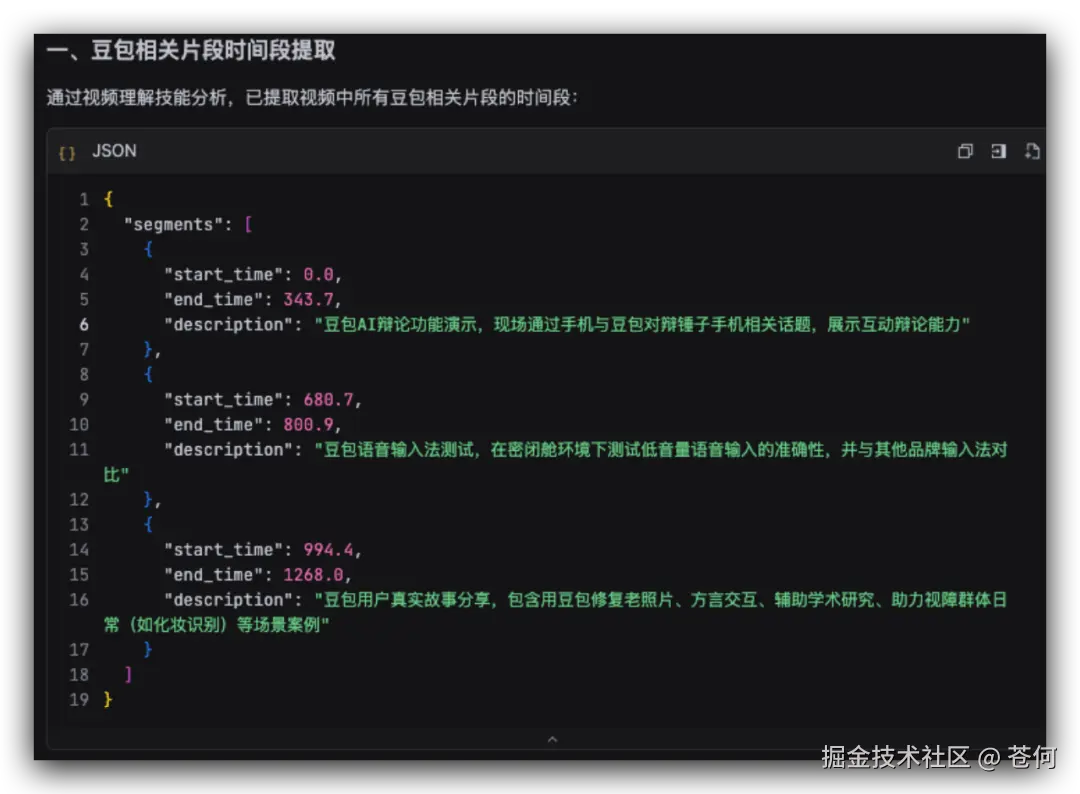Screen dimensions: 1080x794
Task: Click the closing brace on line 19
Action: pos(107,699)
